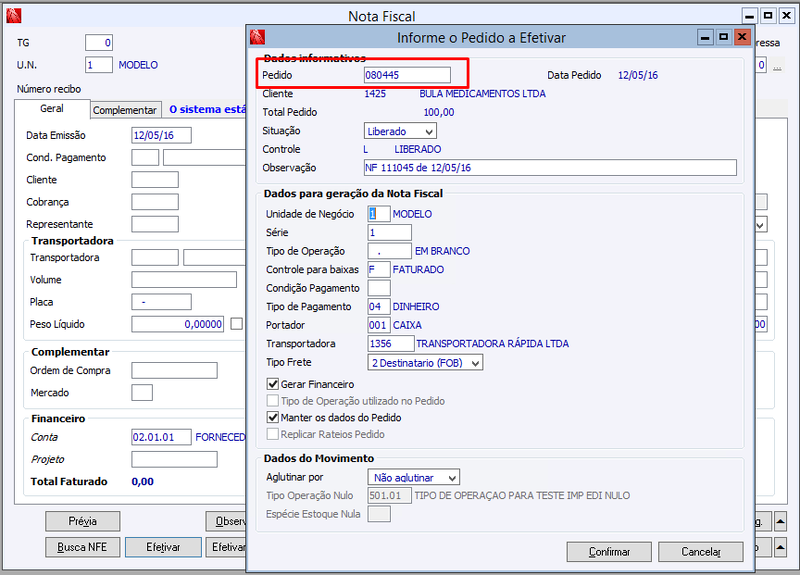Click the TG field in Nota Fiscal

pos(99,43)
